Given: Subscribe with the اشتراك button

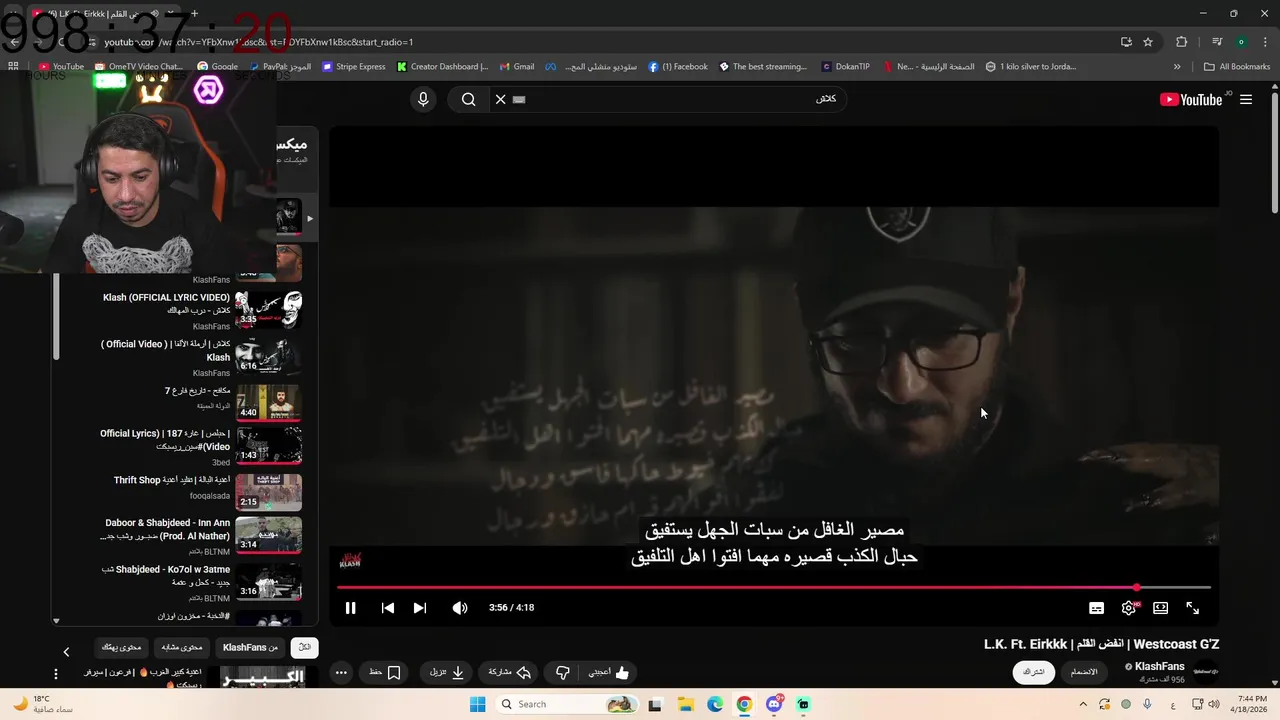Looking at the screenshot, I should pos(1033,672).
